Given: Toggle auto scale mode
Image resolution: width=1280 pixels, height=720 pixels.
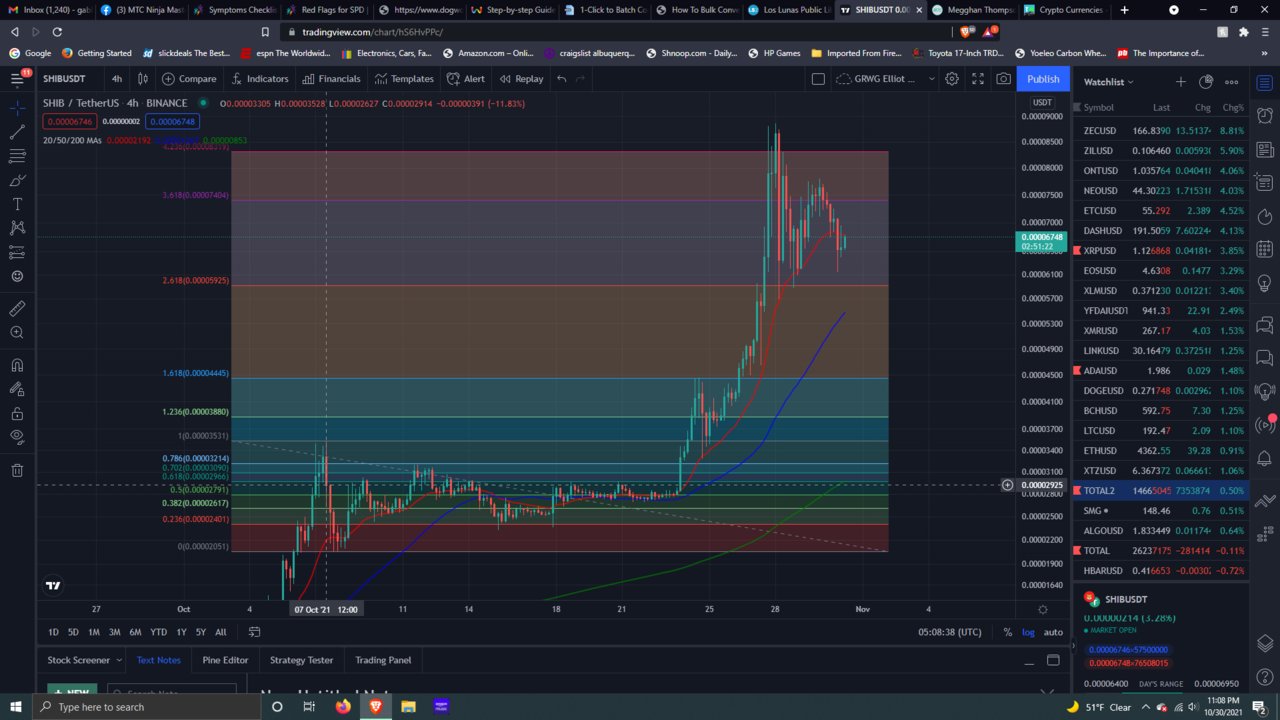Looking at the screenshot, I should coord(1053,632).
